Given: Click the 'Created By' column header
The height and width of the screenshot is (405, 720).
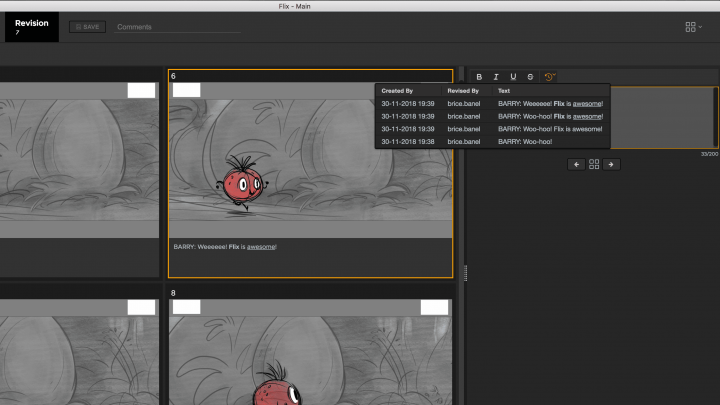Looking at the screenshot, I should (x=397, y=91).
